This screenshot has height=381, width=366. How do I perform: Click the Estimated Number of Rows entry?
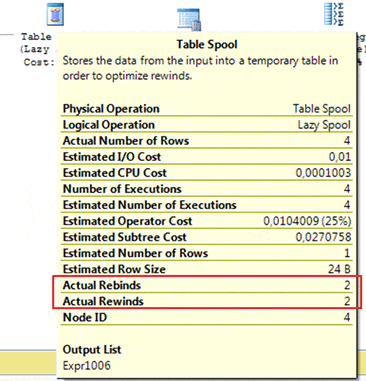[207, 253]
